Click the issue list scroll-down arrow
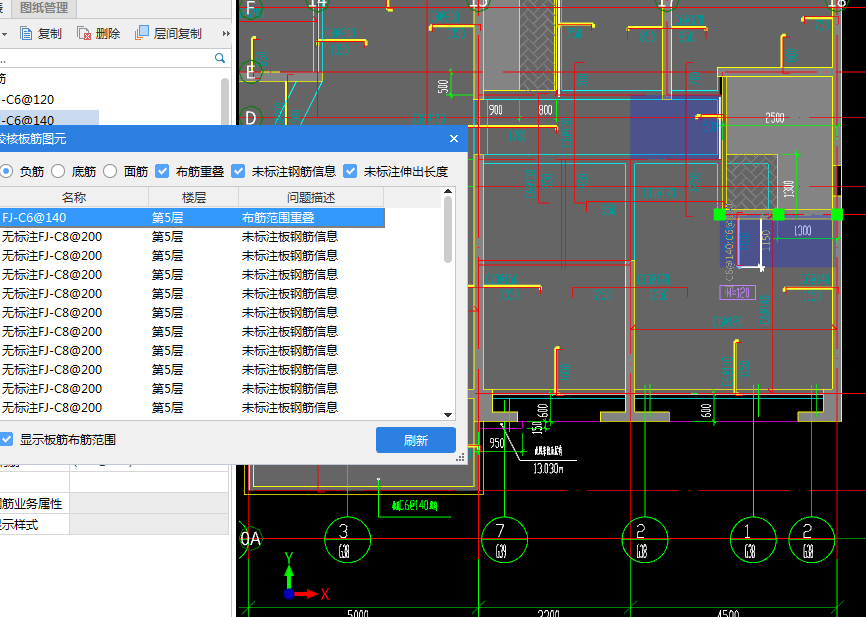 448,415
